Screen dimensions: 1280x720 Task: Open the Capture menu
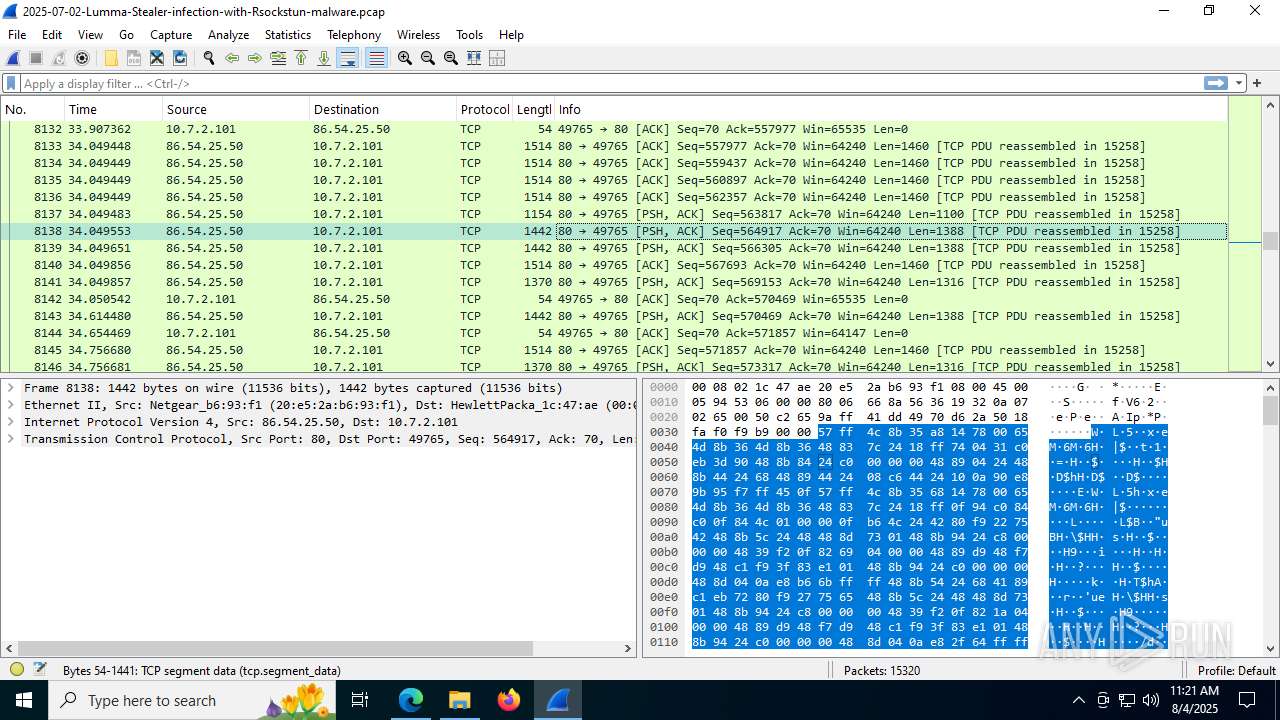click(171, 35)
